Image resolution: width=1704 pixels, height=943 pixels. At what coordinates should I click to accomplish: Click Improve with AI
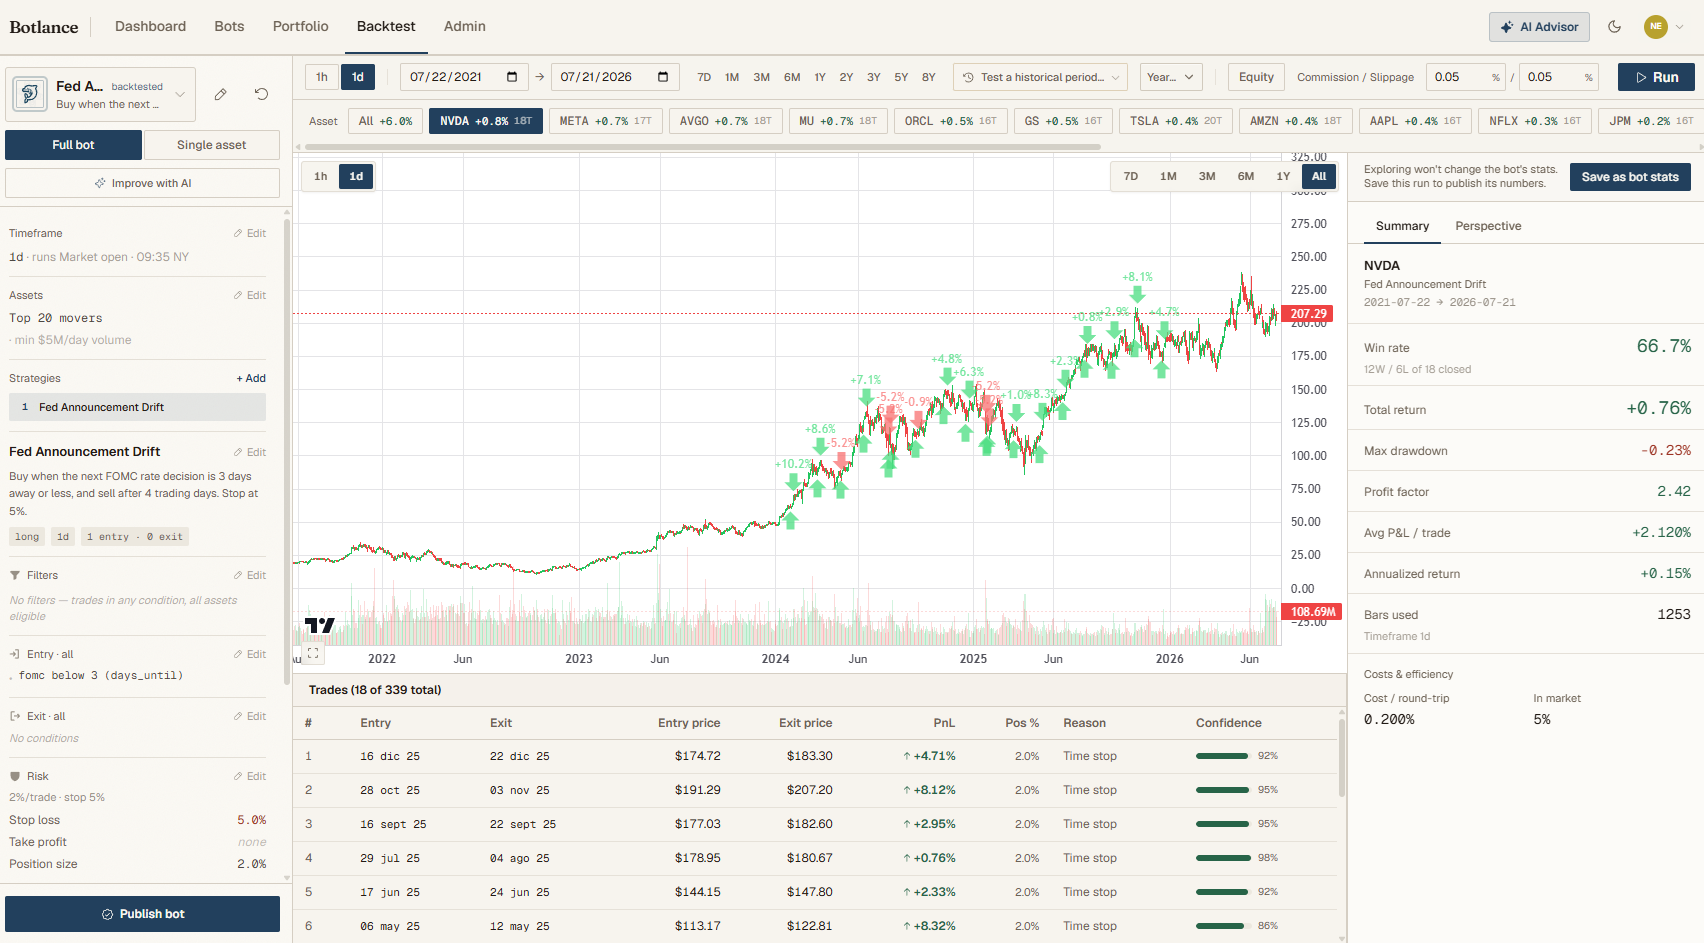point(142,183)
